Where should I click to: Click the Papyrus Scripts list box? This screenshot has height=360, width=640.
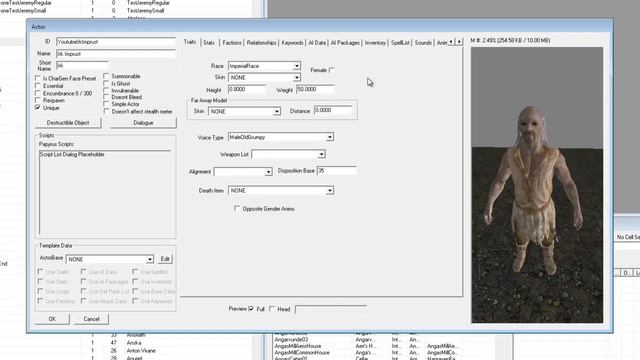(105, 192)
